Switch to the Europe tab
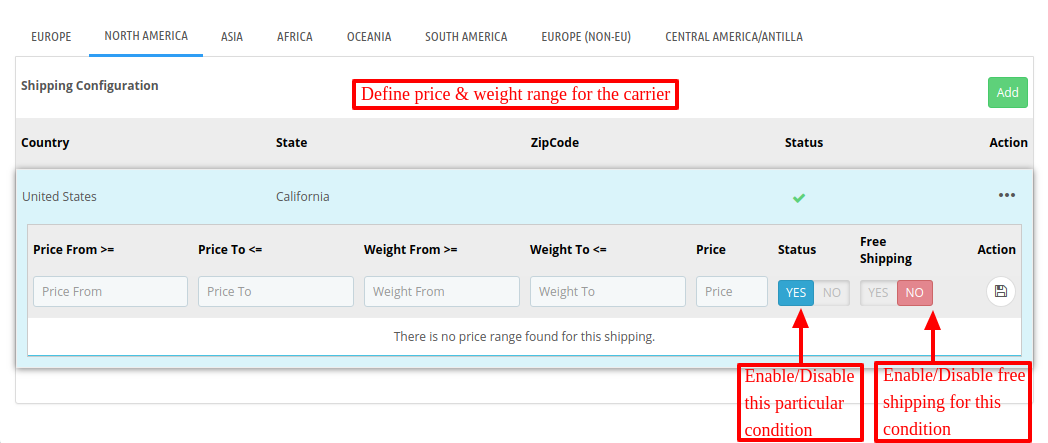 pos(51,37)
